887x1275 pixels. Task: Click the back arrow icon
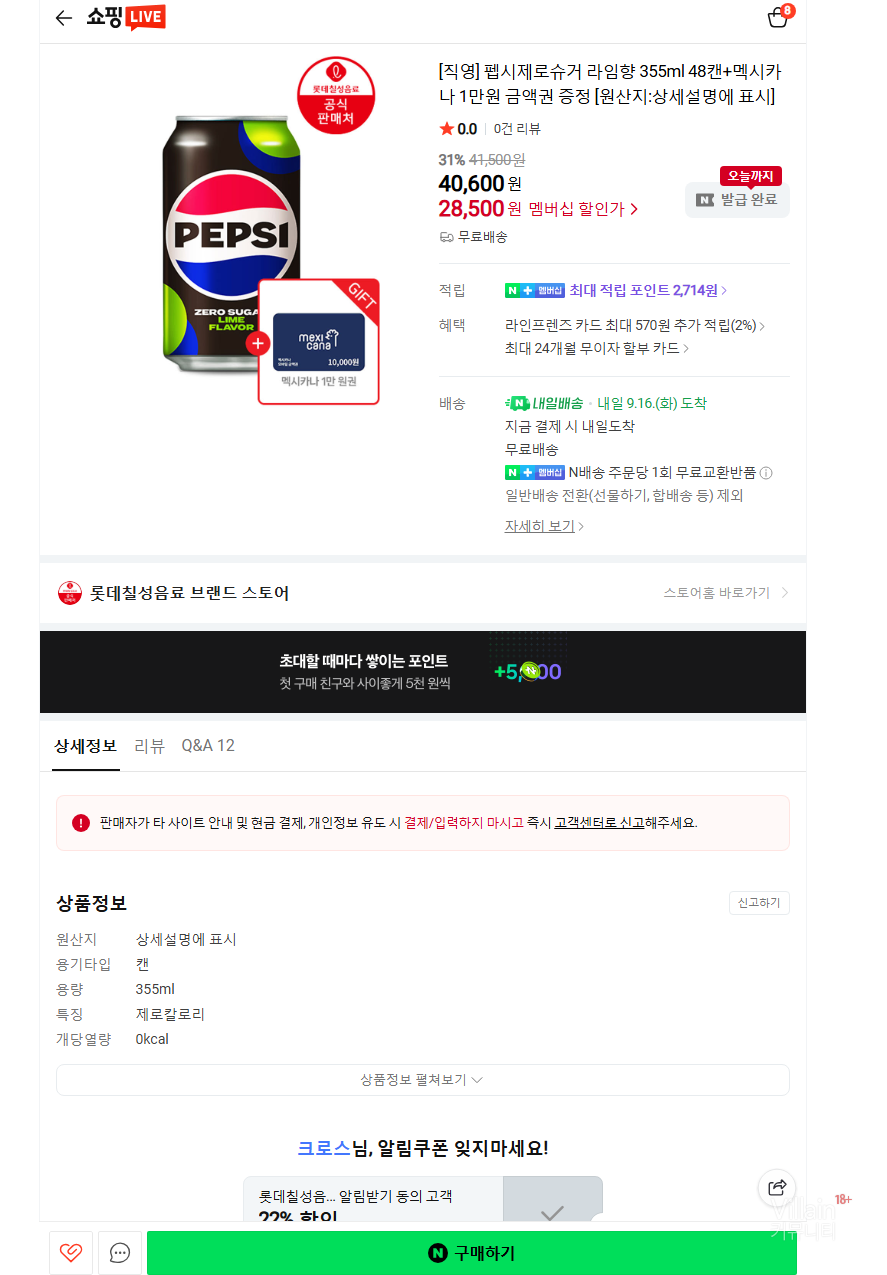[x=64, y=18]
